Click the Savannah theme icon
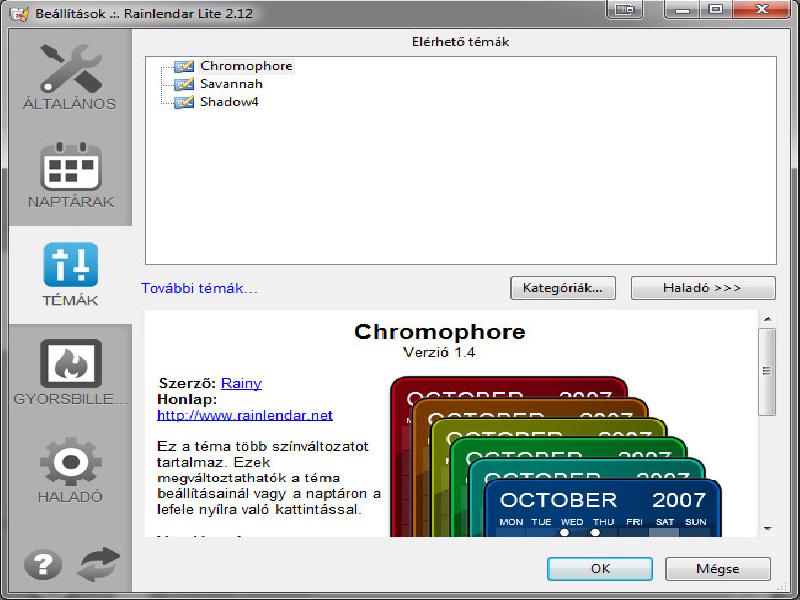The image size is (800, 600). (184, 84)
